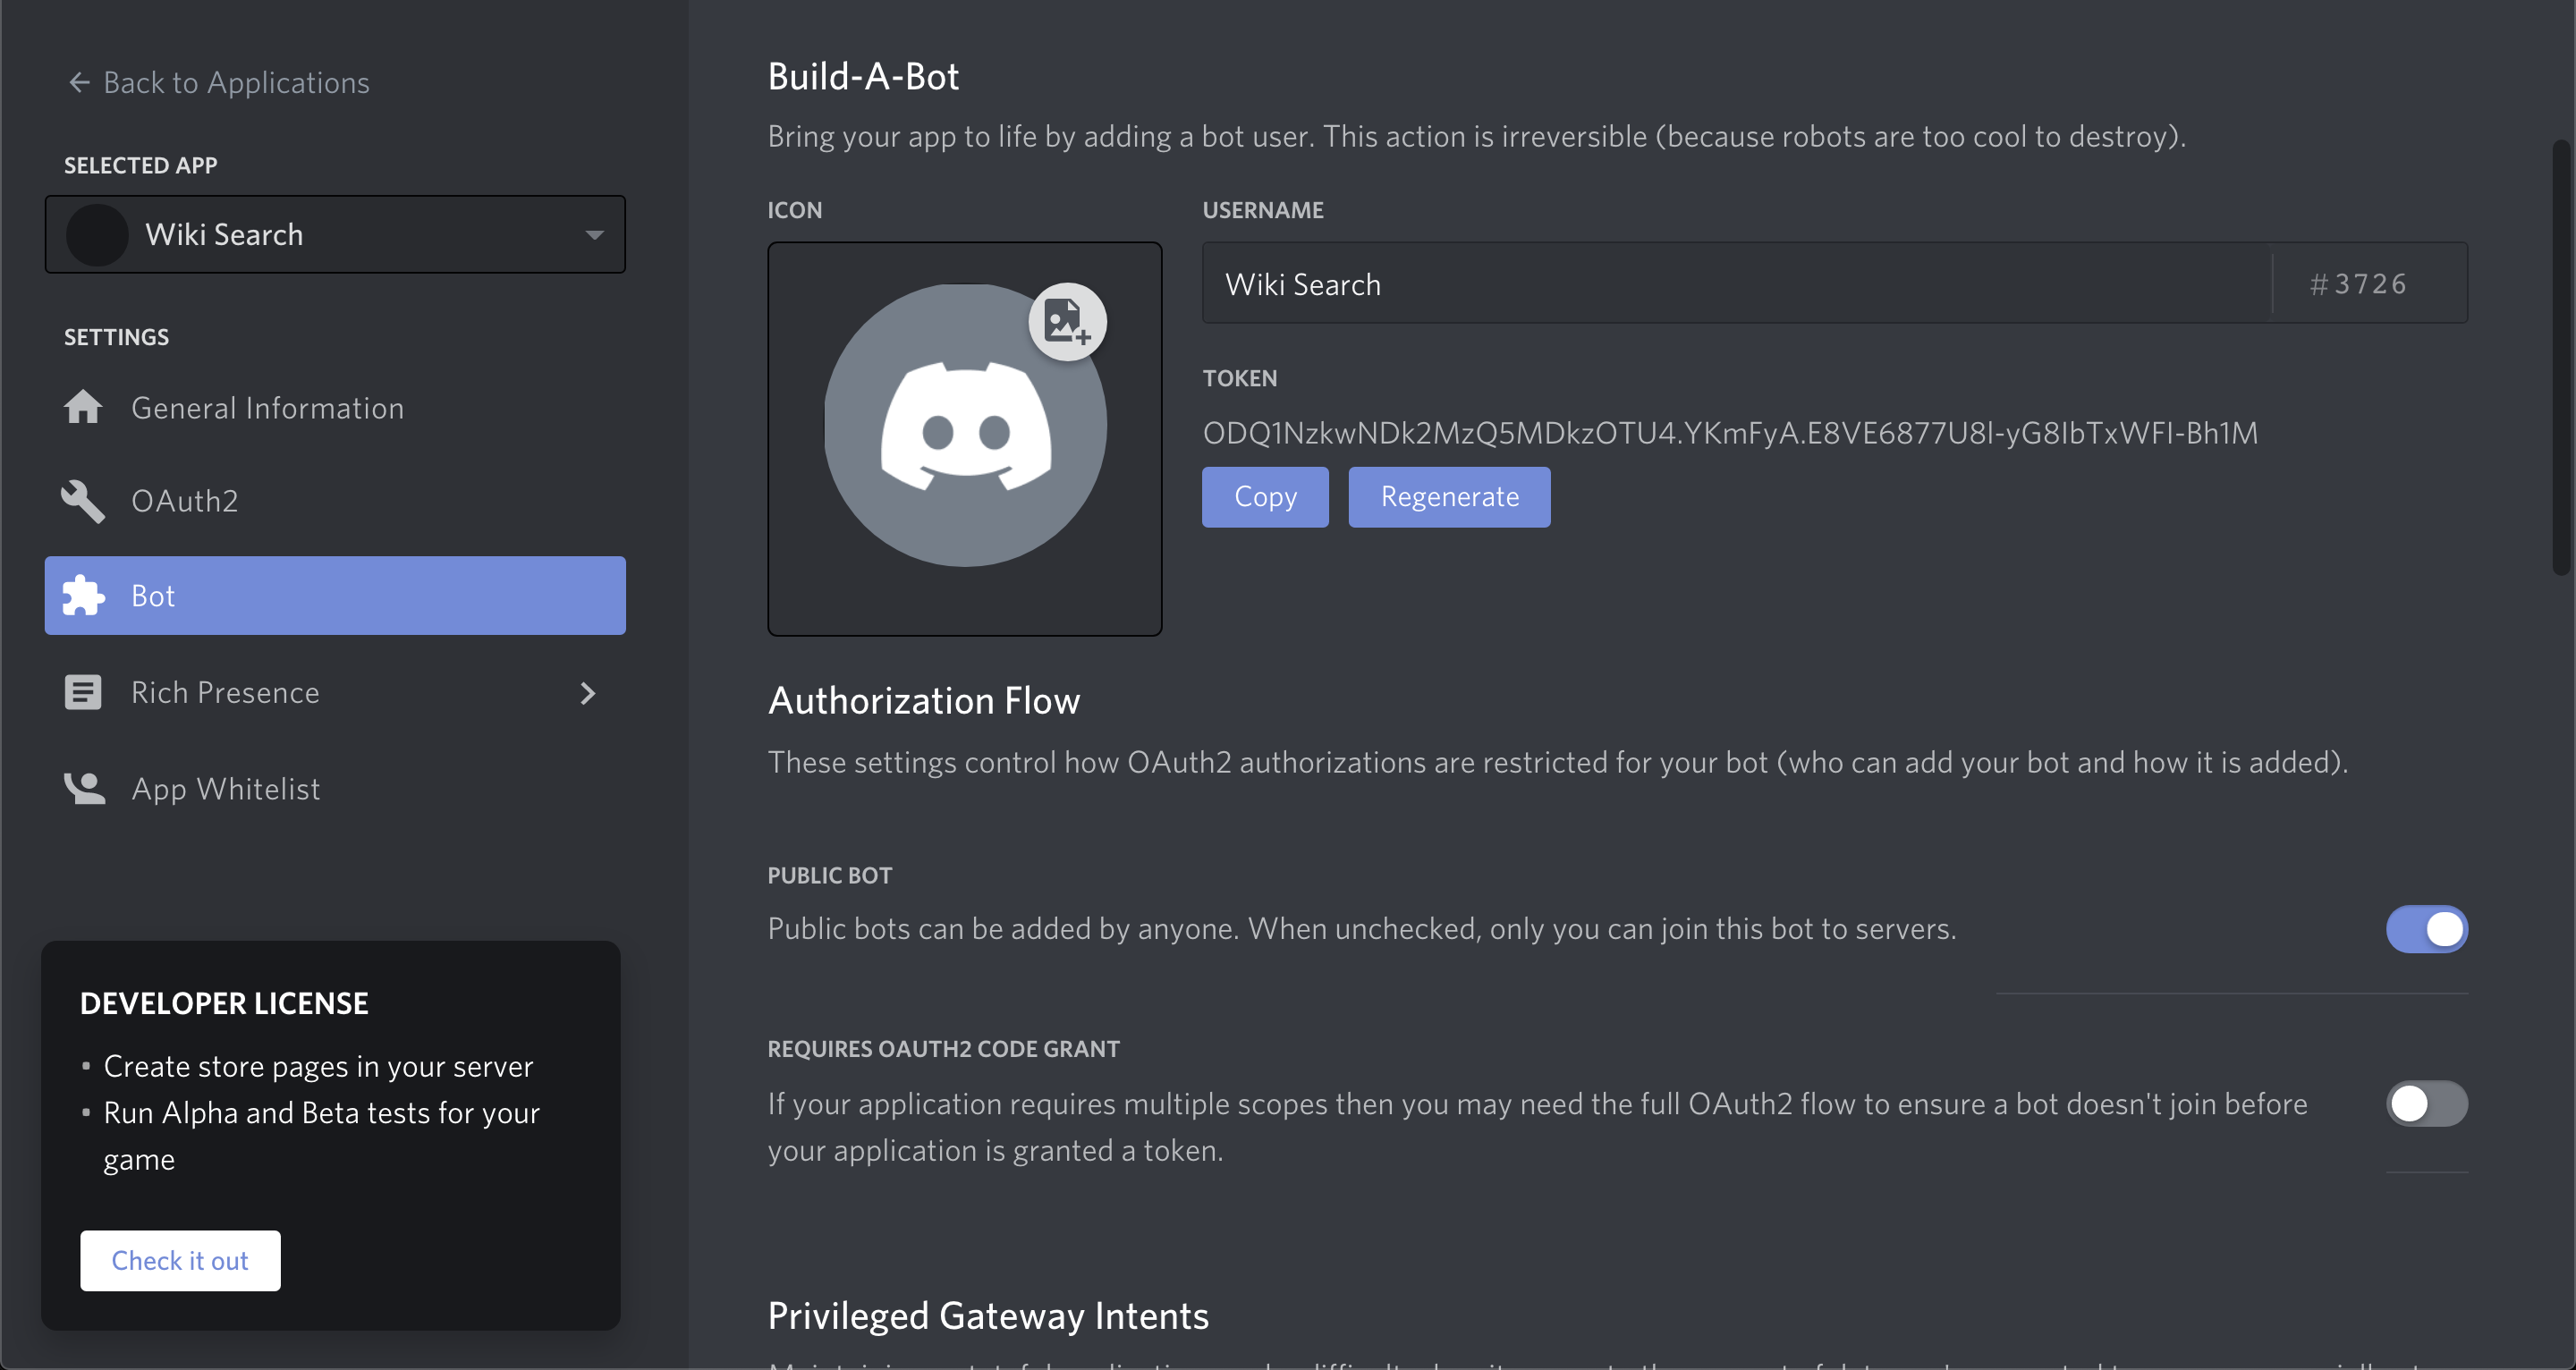Open the OAuth2 settings page
This screenshot has width=2576, height=1370.
click(185, 501)
